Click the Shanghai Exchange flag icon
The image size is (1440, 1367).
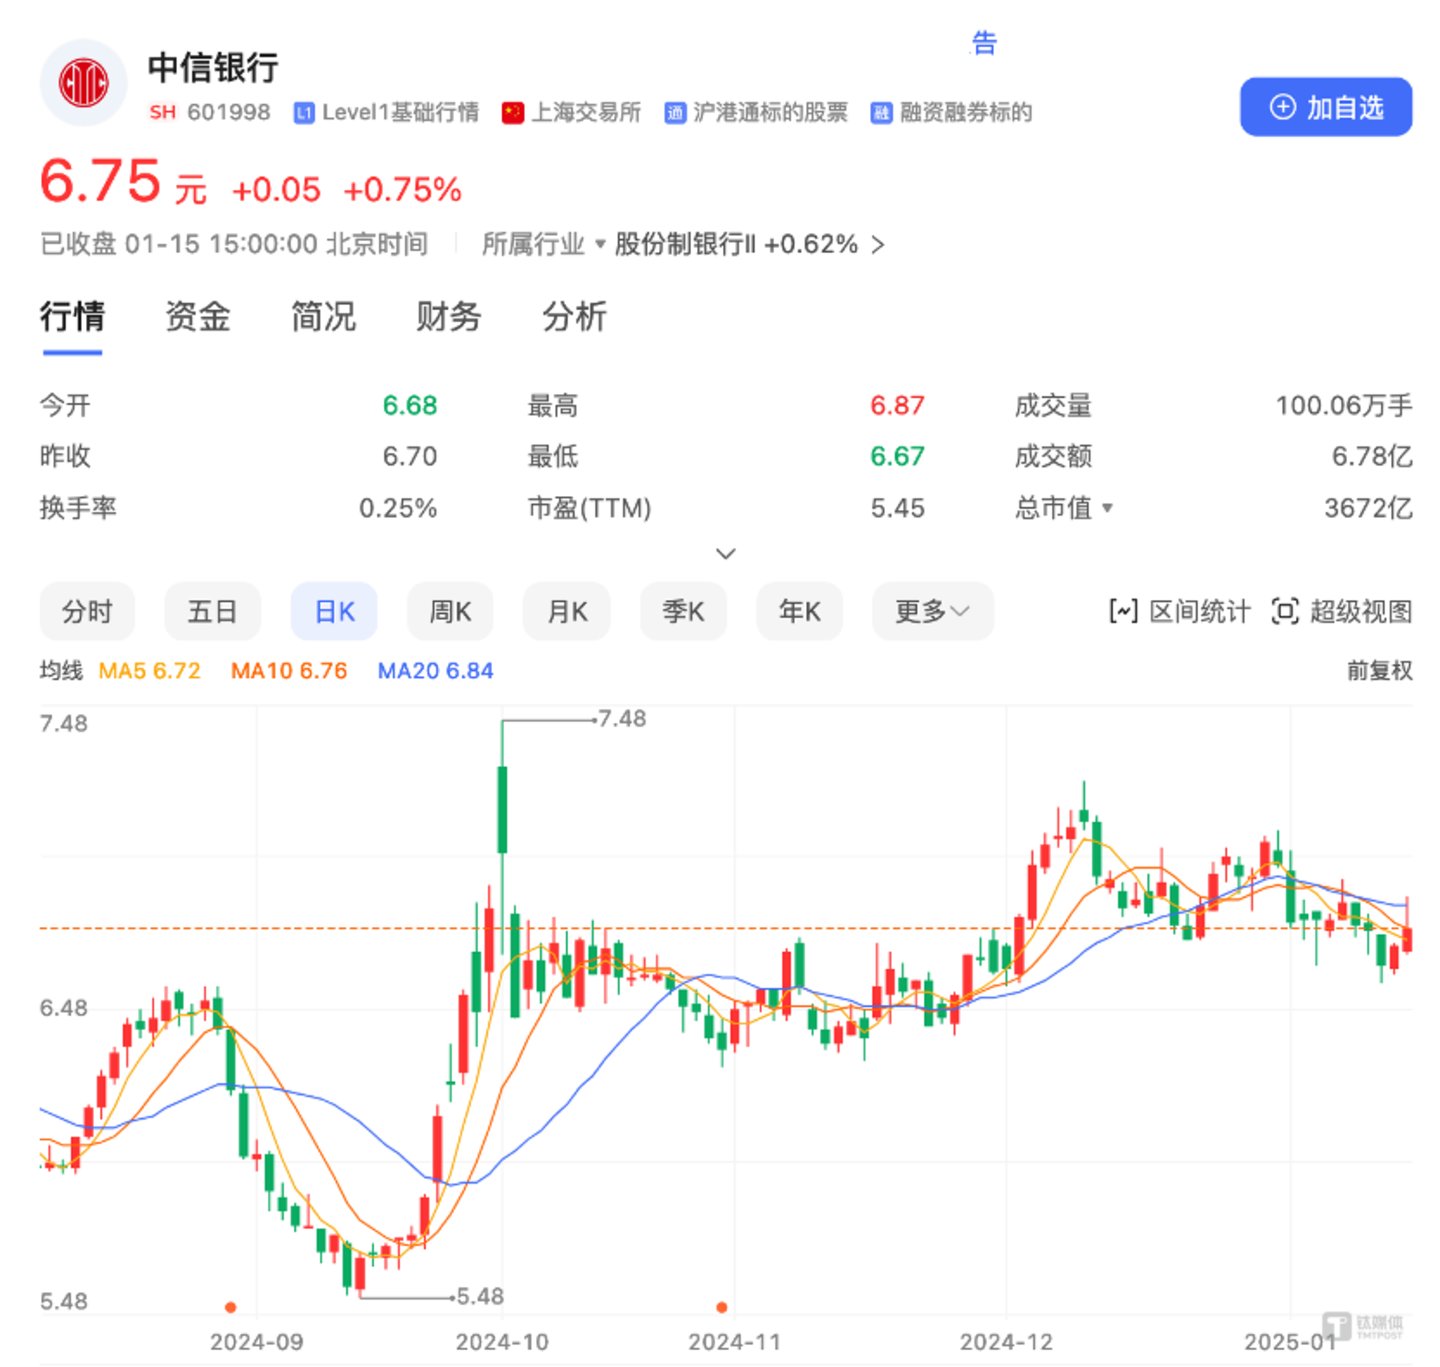click(513, 113)
